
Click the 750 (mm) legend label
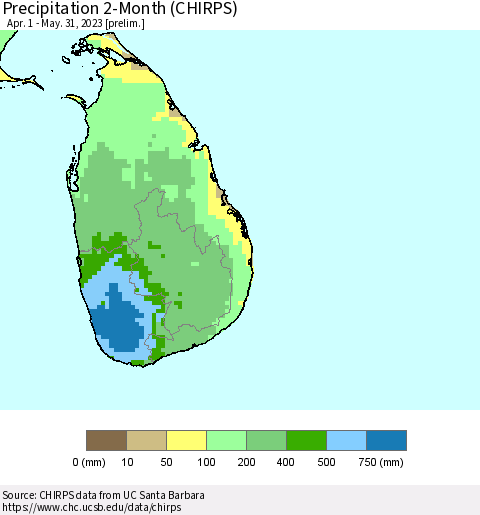[x=381, y=462]
